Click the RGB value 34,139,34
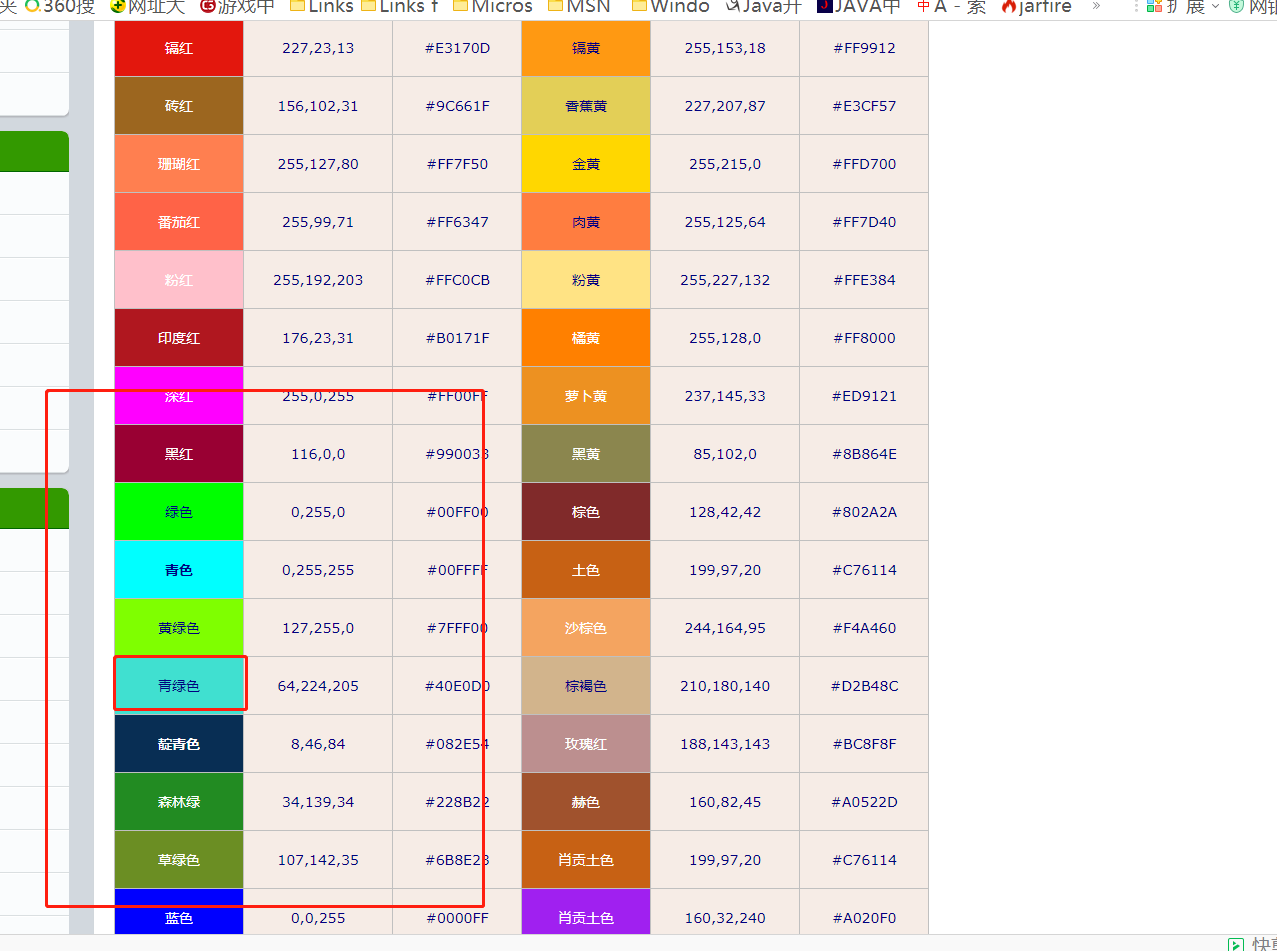This screenshot has height=951, width=1277. pos(318,802)
